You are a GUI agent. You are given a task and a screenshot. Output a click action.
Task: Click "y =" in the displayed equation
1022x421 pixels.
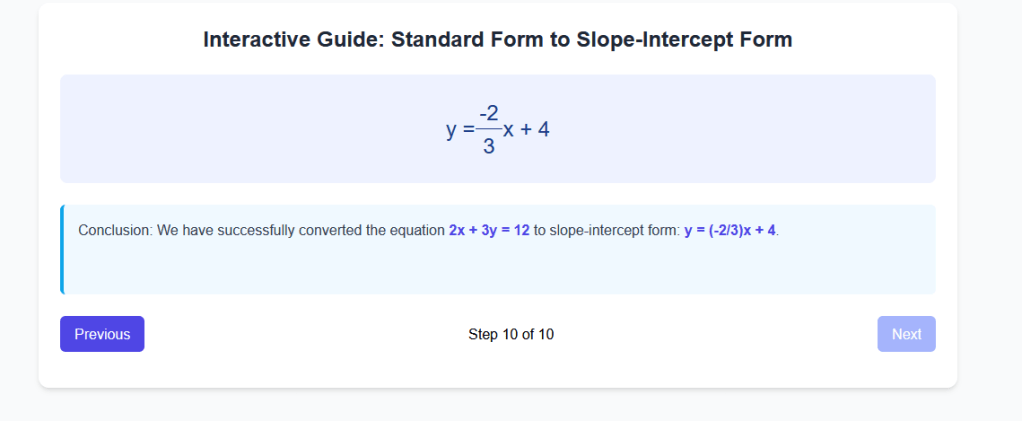[459, 130]
